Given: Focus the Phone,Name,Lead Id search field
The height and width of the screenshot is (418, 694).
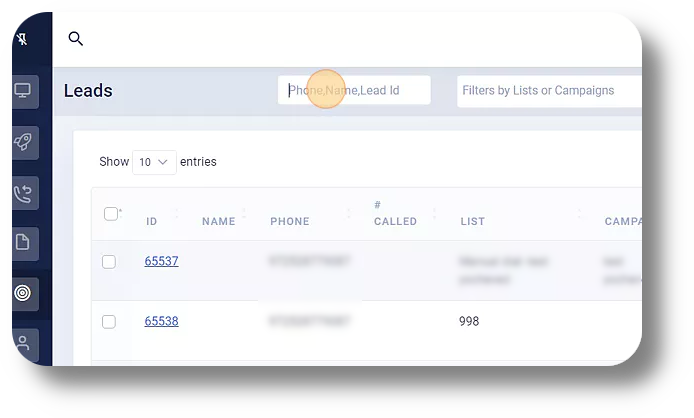Looking at the screenshot, I should 354,90.
